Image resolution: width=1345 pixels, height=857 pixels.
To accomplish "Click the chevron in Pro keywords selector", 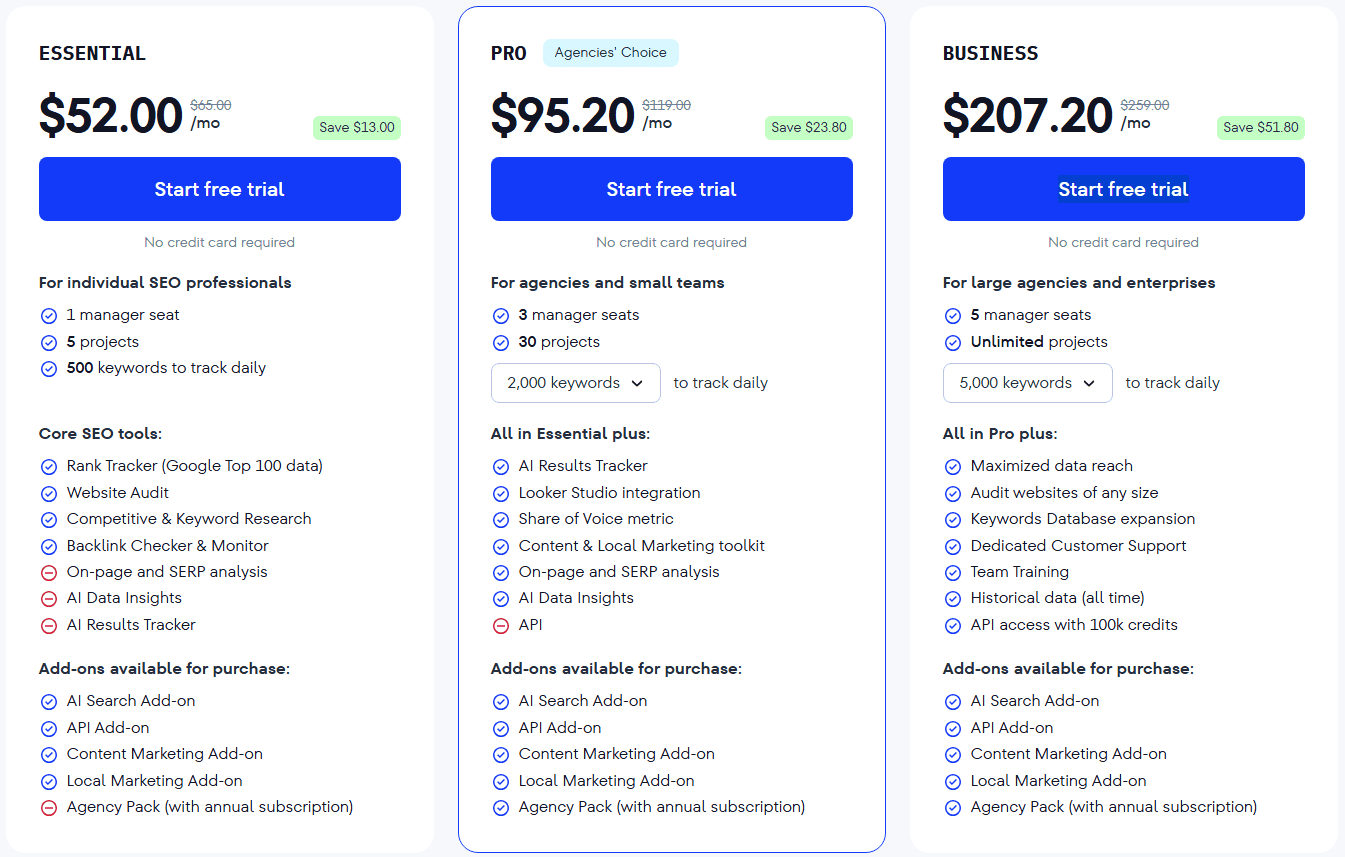I will click(x=639, y=383).
